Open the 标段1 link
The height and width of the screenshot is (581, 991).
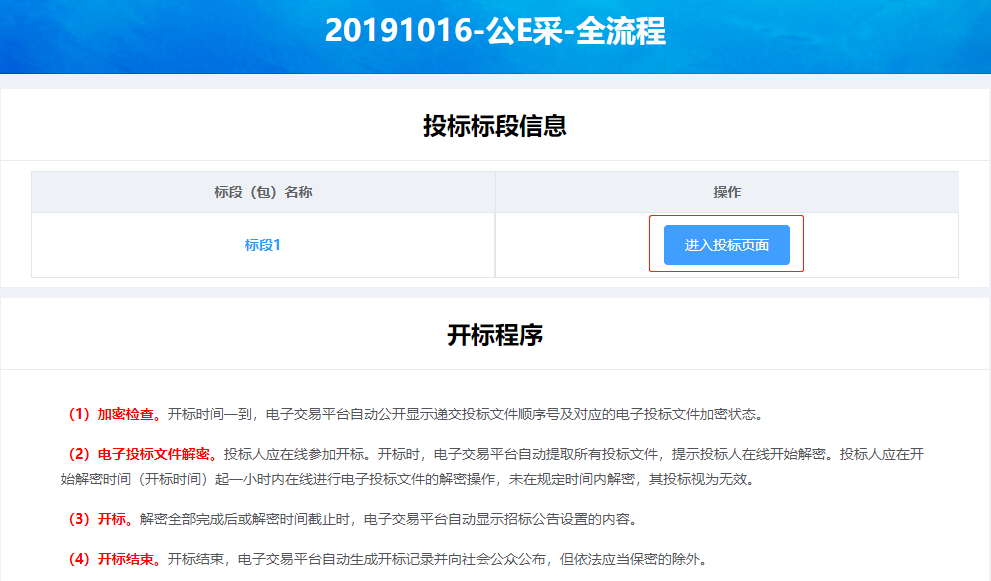(262, 245)
